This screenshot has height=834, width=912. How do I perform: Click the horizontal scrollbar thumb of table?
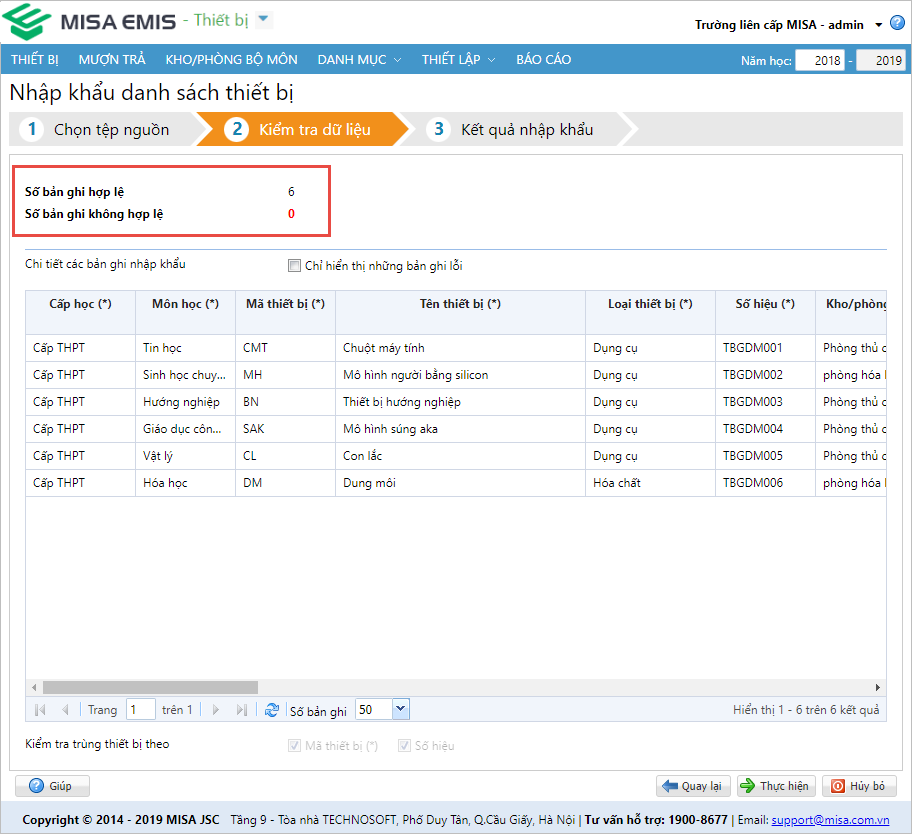click(150, 687)
